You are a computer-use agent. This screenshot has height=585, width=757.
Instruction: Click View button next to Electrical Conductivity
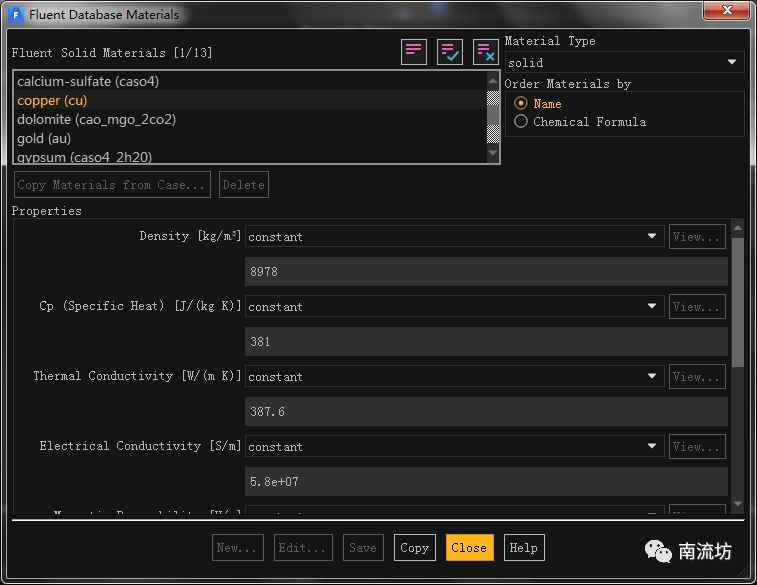[x=697, y=446]
